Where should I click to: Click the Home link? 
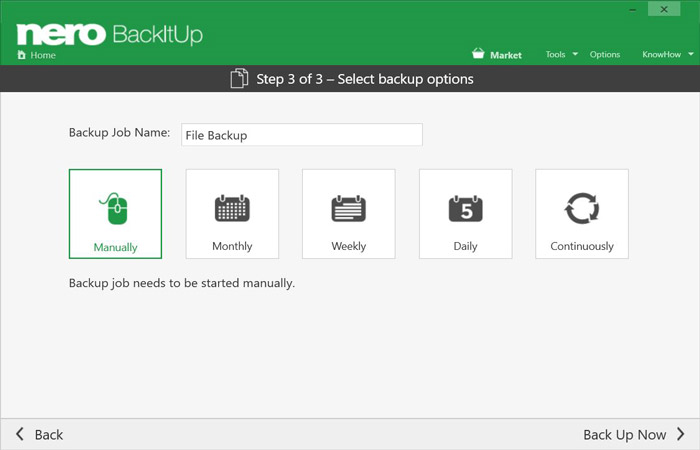click(x=43, y=55)
